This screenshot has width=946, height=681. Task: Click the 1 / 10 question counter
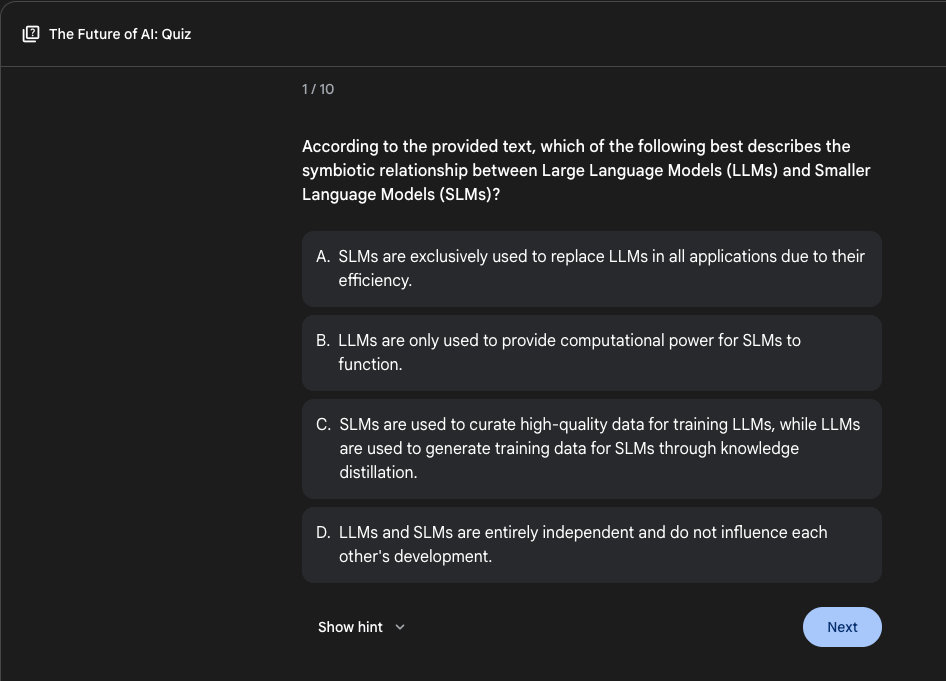tap(318, 89)
